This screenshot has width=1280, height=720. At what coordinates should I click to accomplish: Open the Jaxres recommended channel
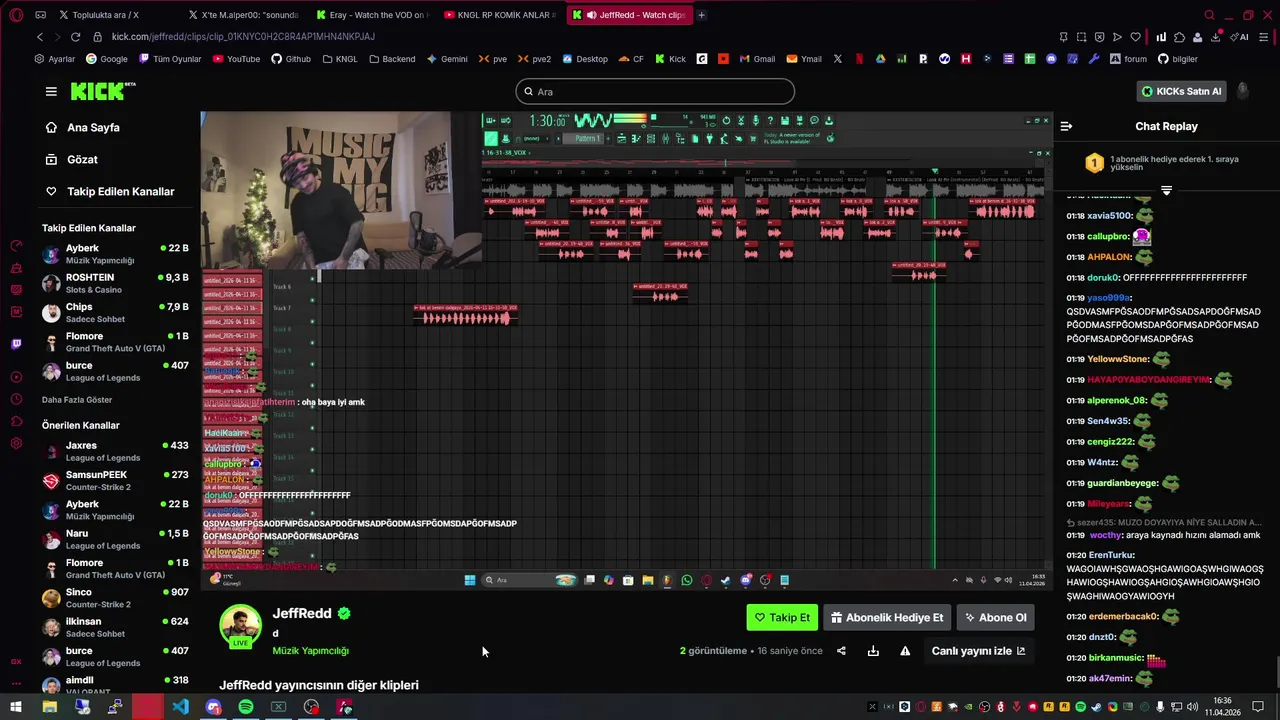(x=115, y=451)
